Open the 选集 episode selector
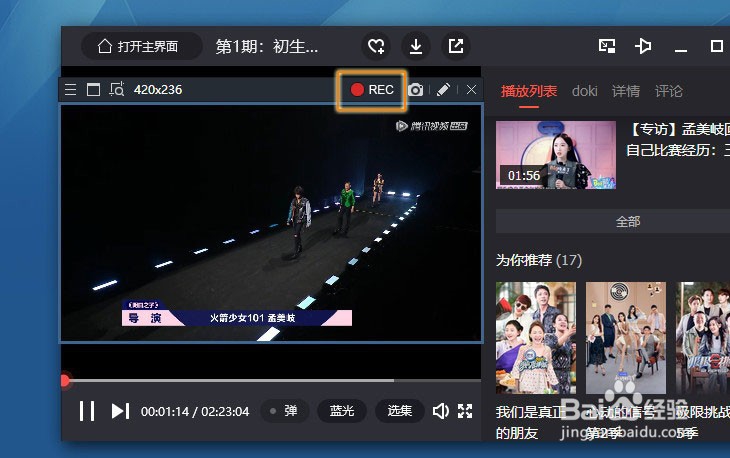 coord(399,411)
